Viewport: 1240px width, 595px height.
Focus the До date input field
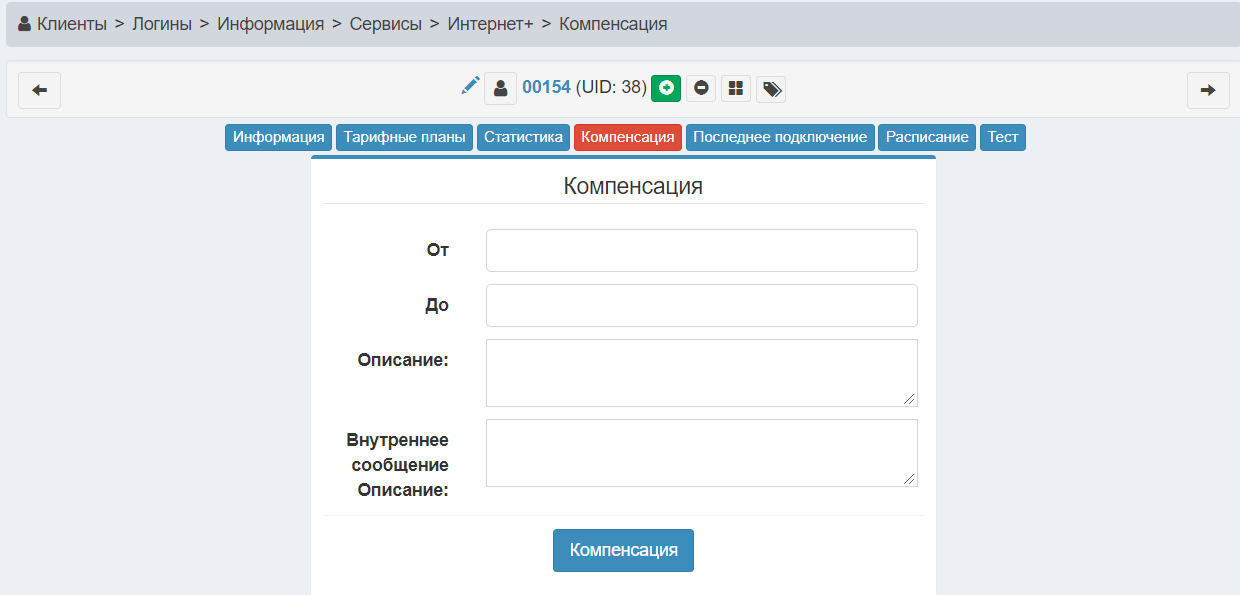tap(701, 305)
